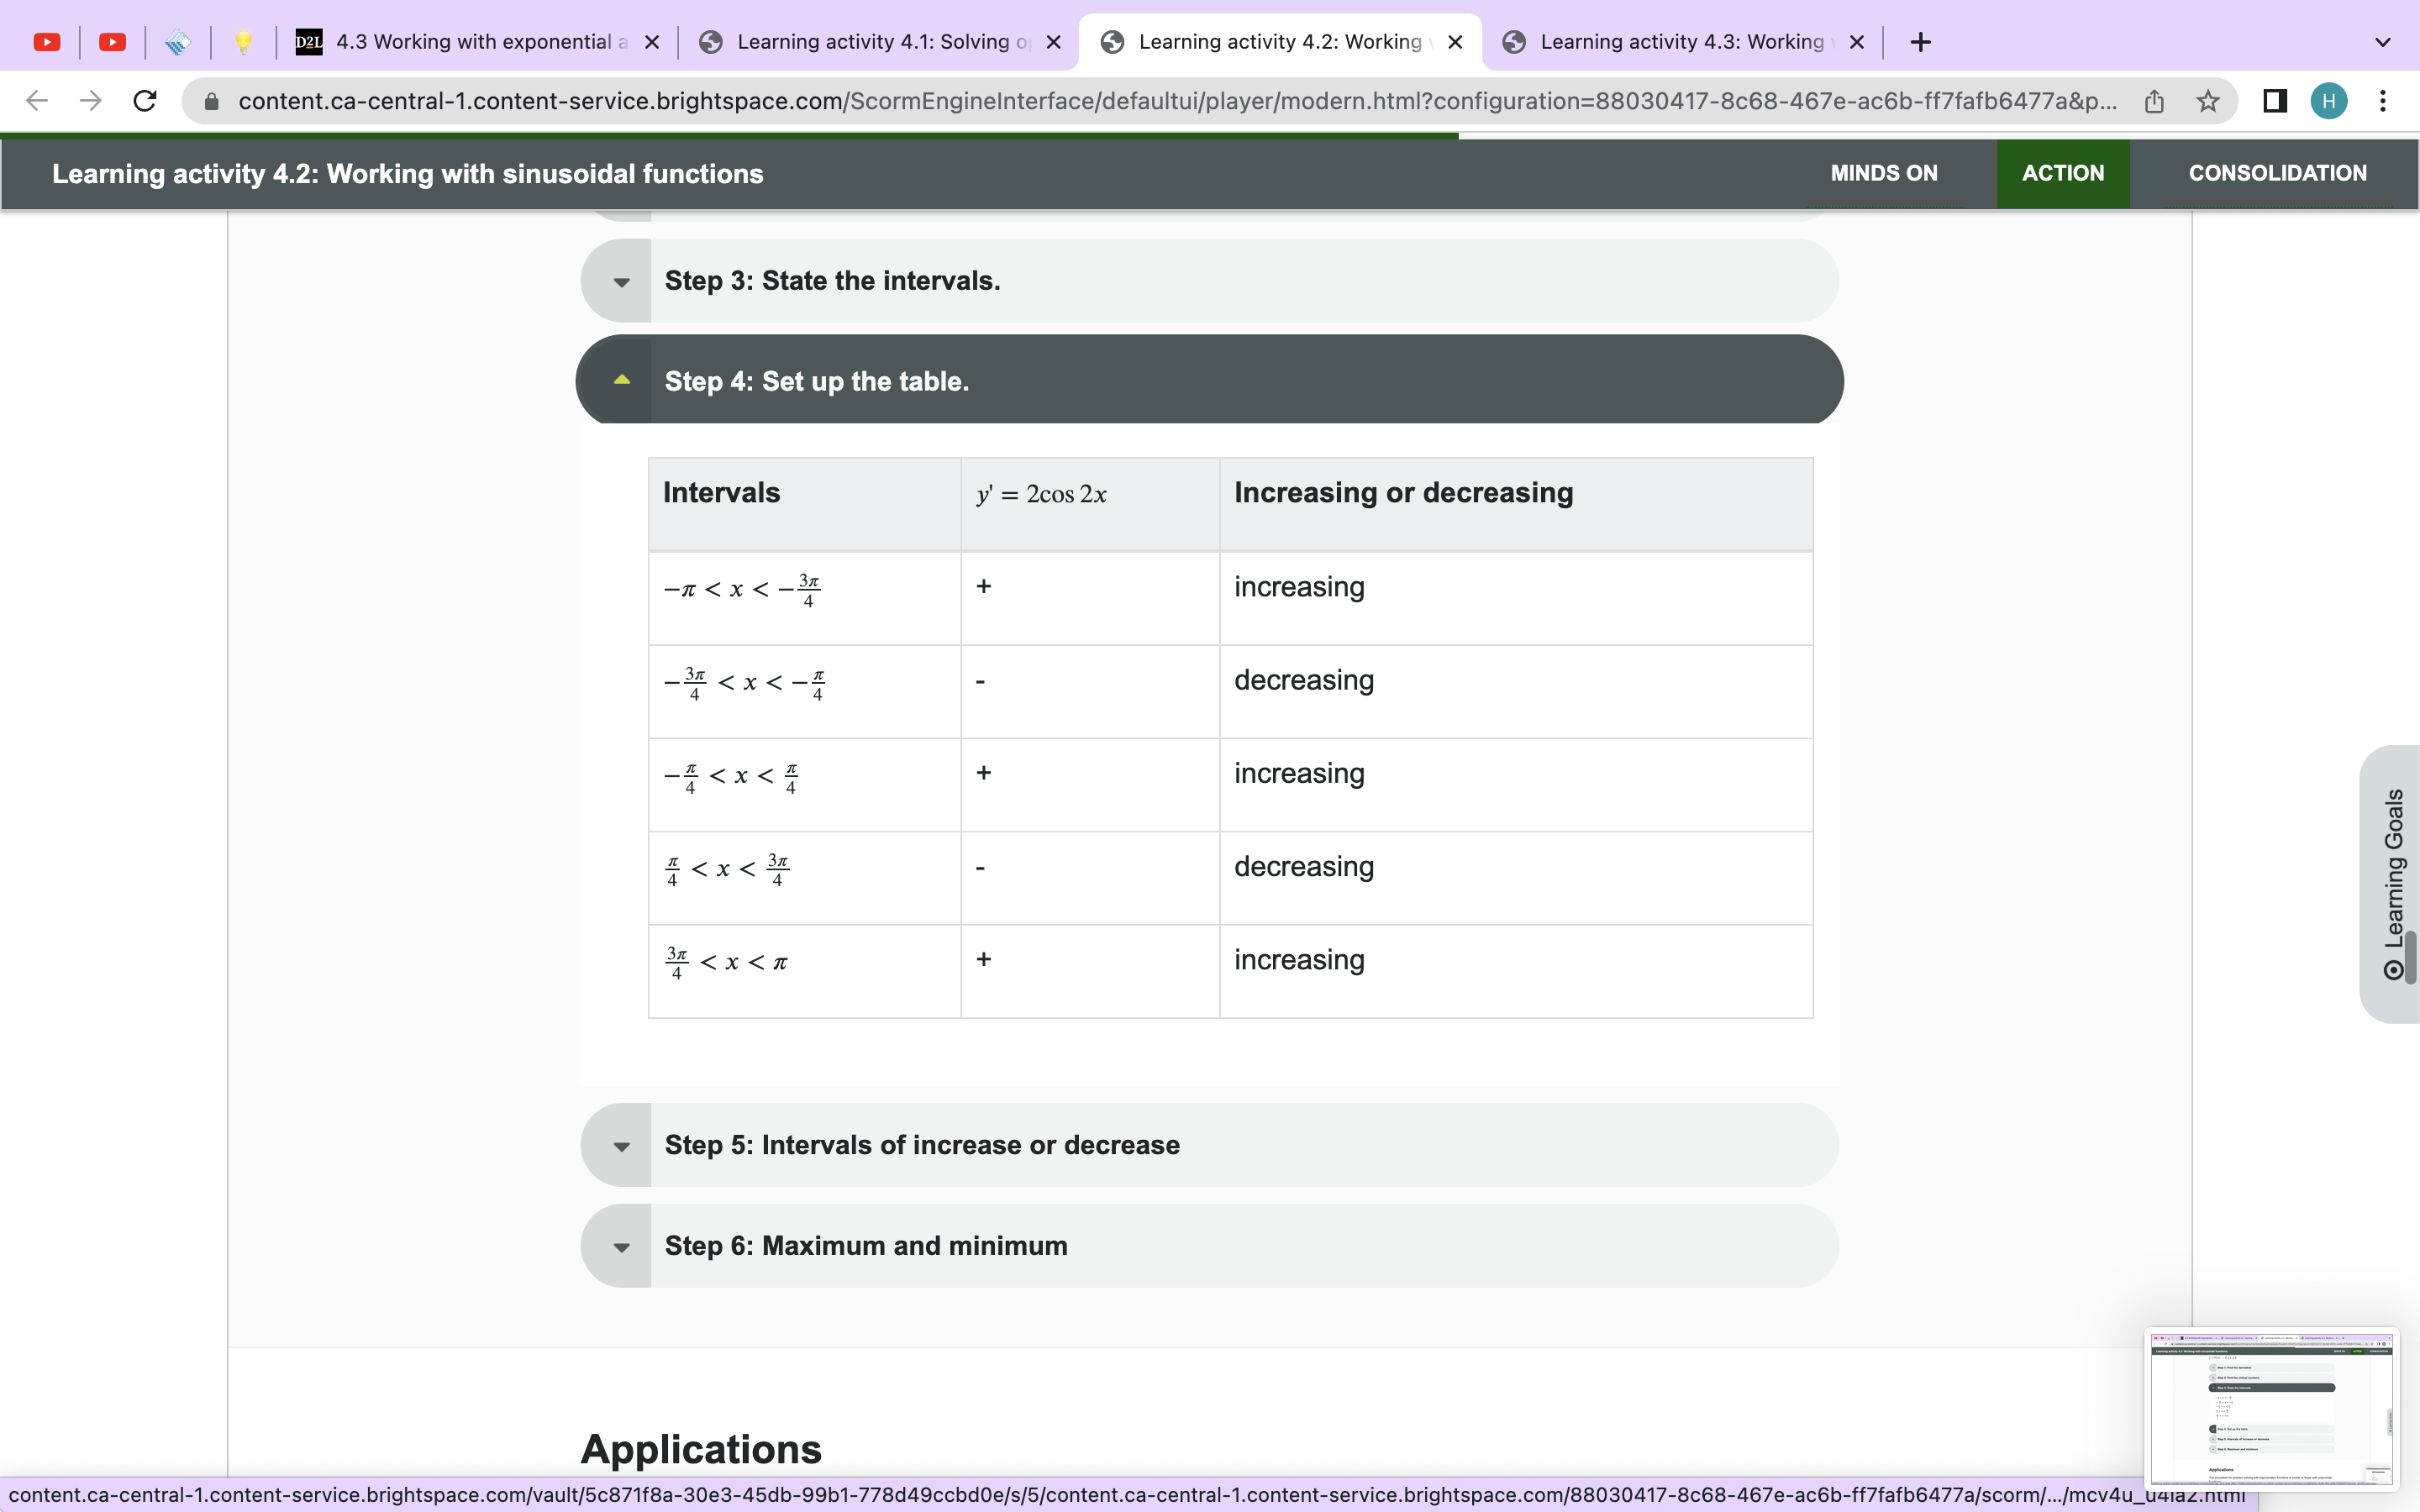
Task: Share the page using the share icon
Action: (2152, 100)
